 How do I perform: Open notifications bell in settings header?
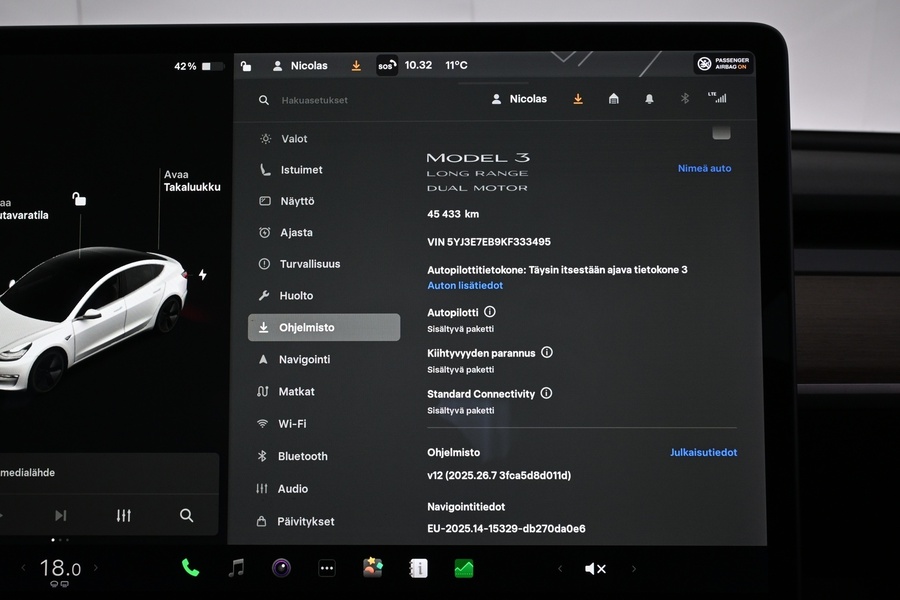point(649,99)
